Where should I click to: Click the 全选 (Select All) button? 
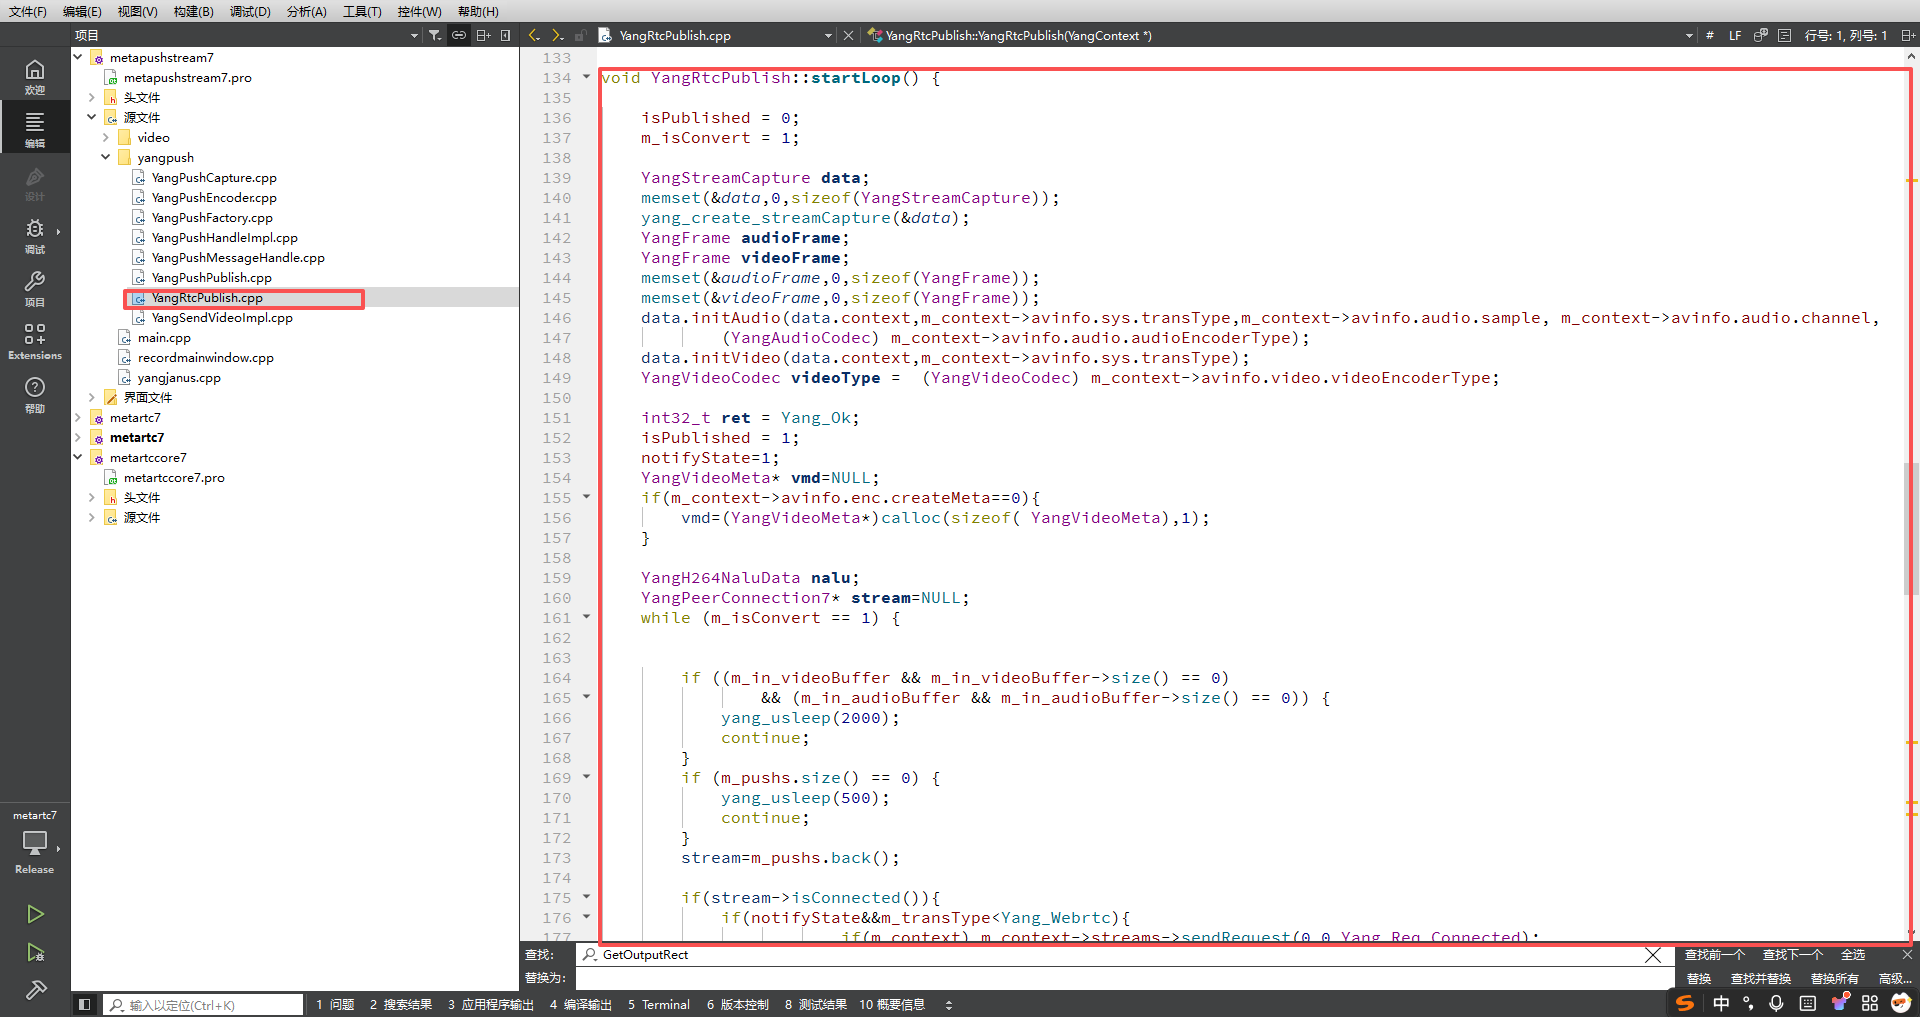(1853, 955)
